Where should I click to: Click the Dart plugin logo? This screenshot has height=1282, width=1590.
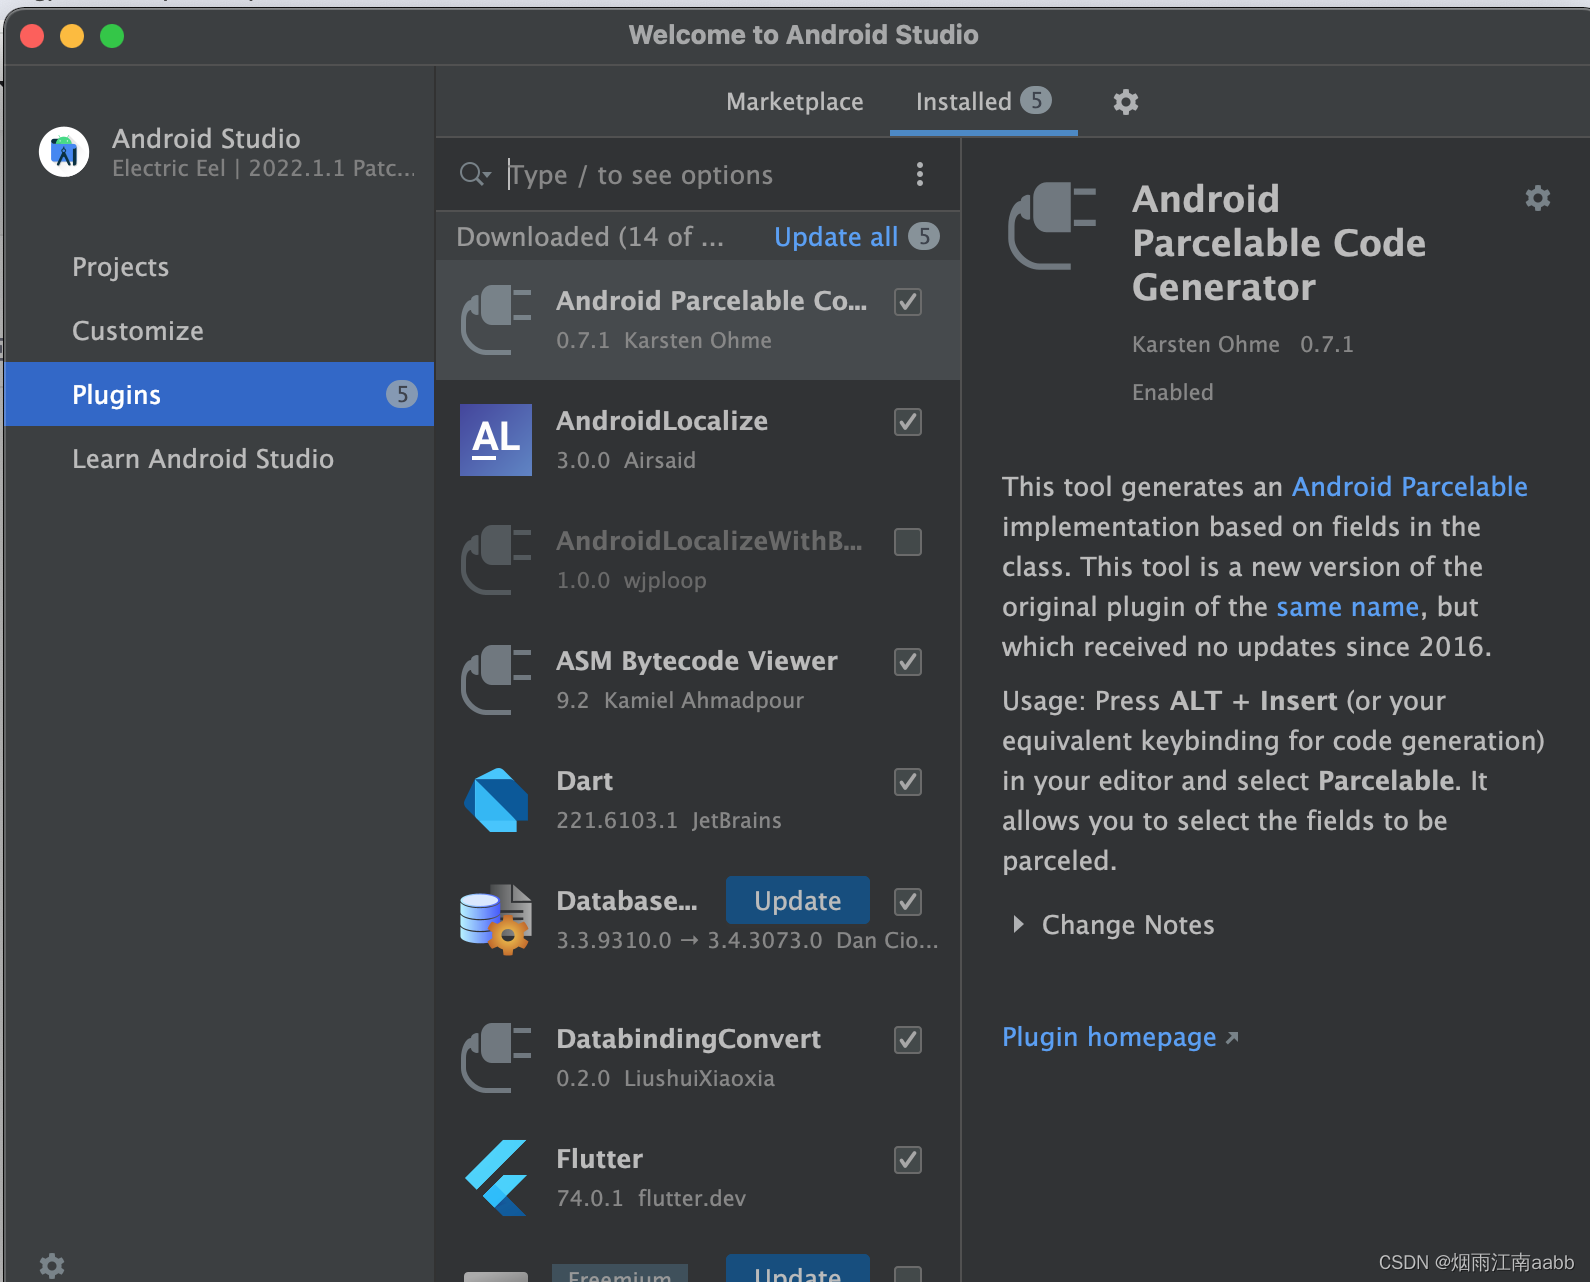point(496,800)
